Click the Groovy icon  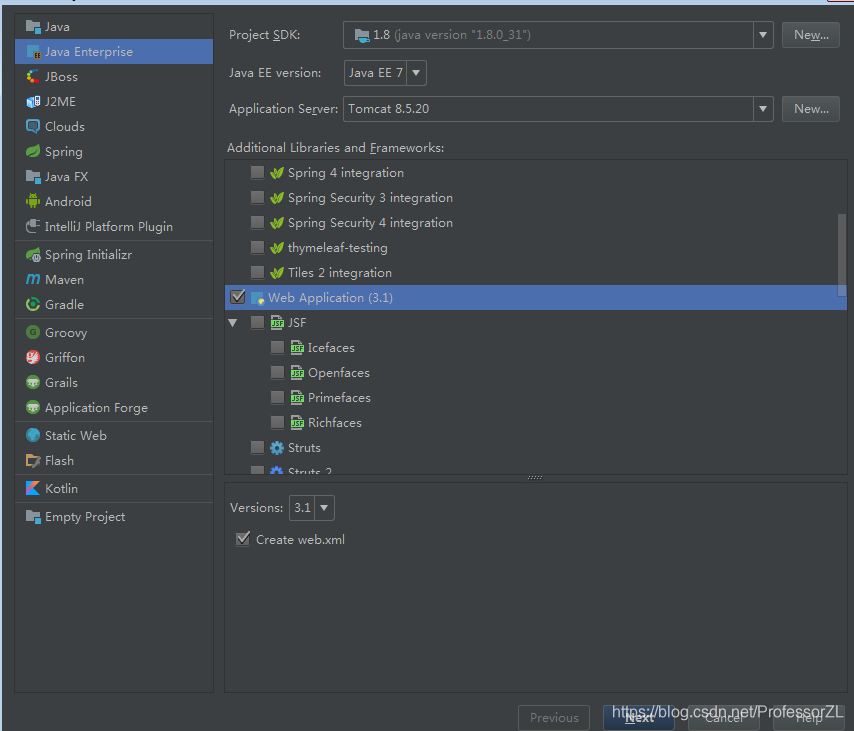click(33, 332)
